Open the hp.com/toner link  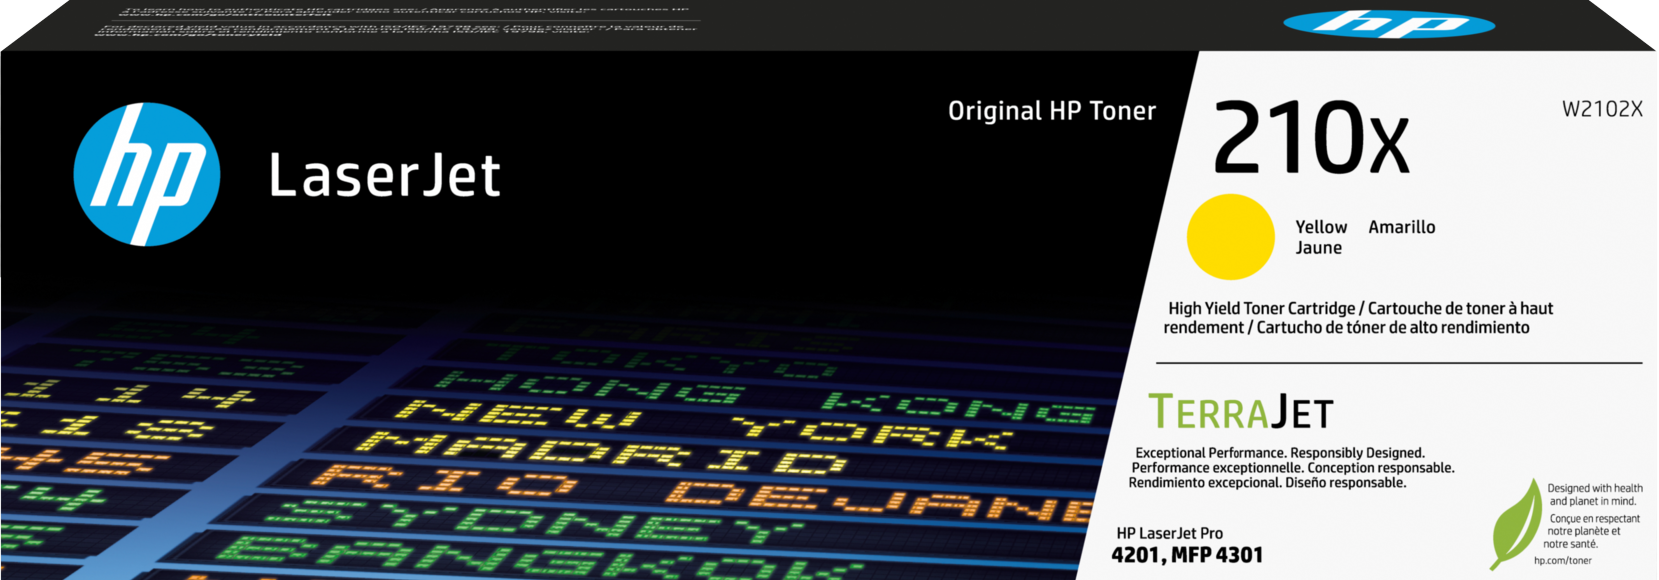point(1562,561)
